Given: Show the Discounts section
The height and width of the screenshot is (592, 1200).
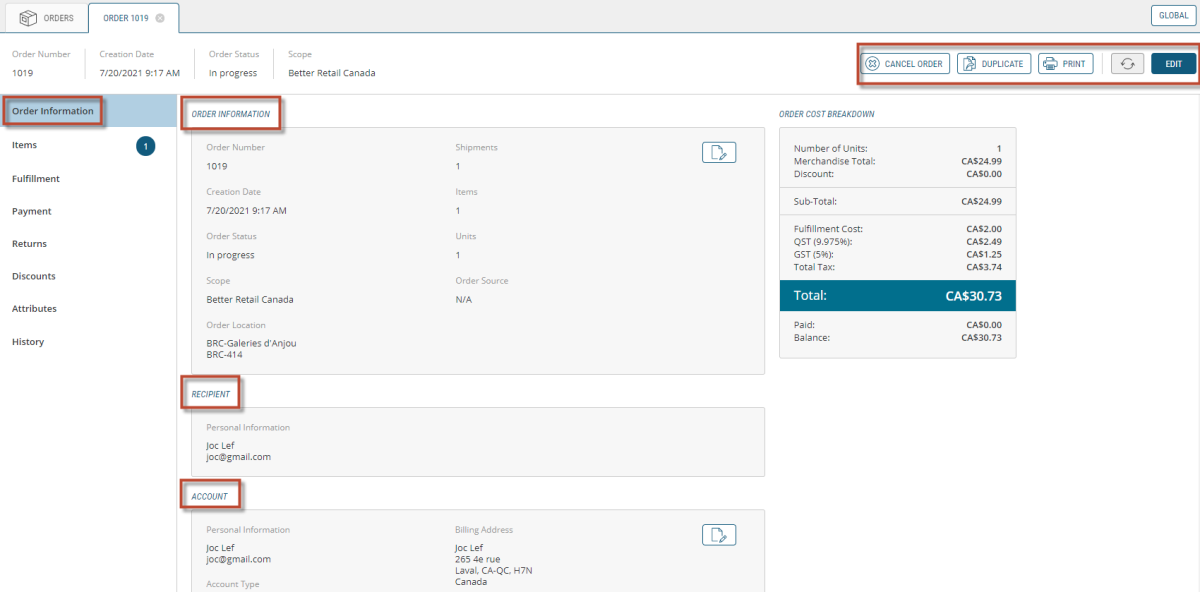Looking at the screenshot, I should (x=34, y=277).
